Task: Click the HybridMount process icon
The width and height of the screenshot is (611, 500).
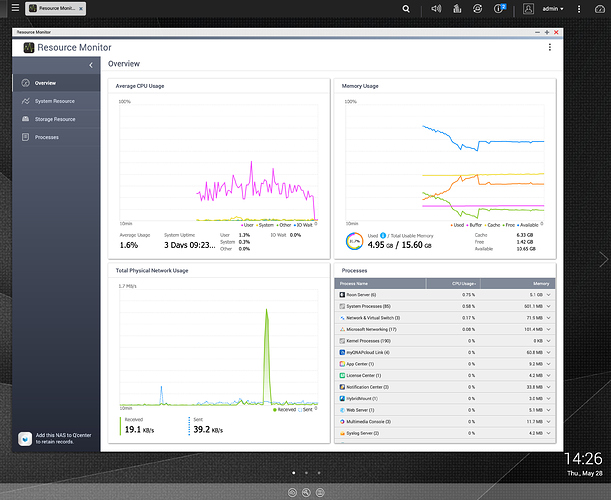Action: click(342, 398)
